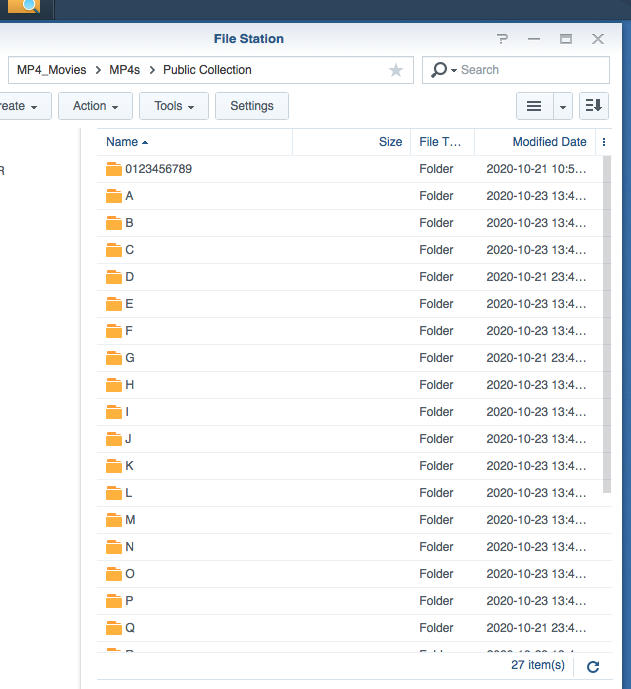Go to MP4s breadcrumb segment
This screenshot has height=689, width=631.
tap(125, 70)
